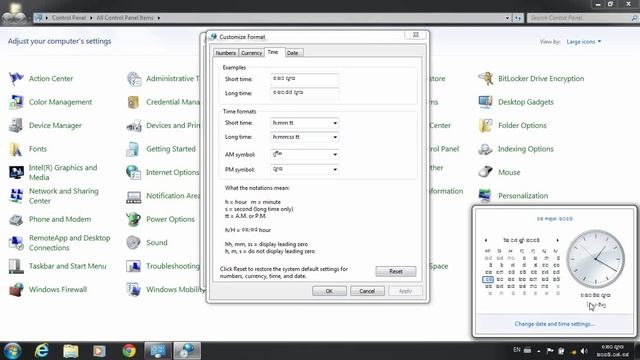Image resolution: width=640 pixels, height=360 pixels.
Task: Switch to the Currency tab
Action: coord(251,53)
